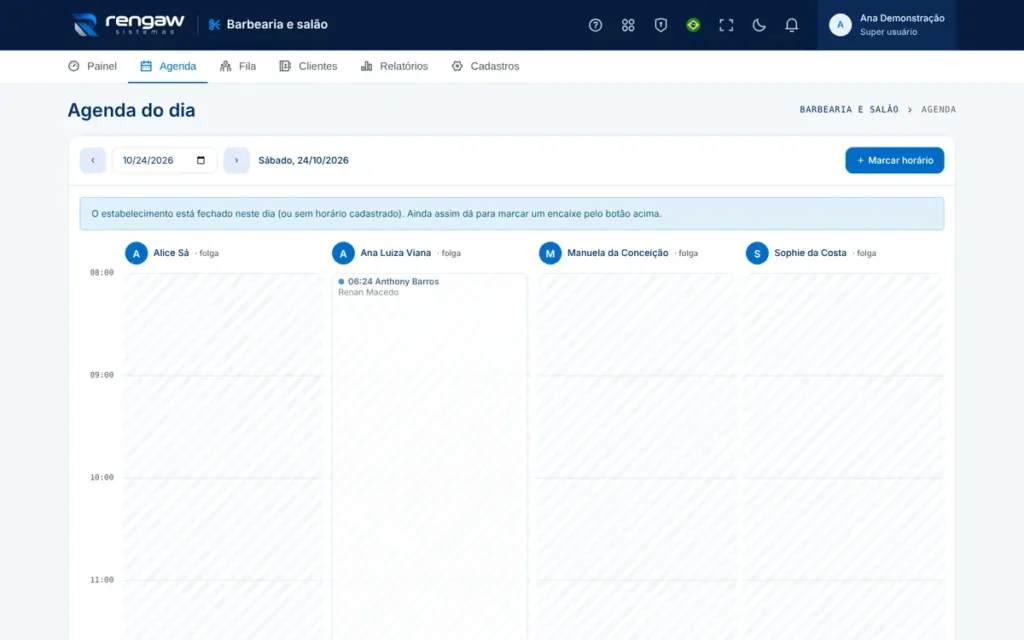
Task: Go to next day arrow
Action: (236, 160)
